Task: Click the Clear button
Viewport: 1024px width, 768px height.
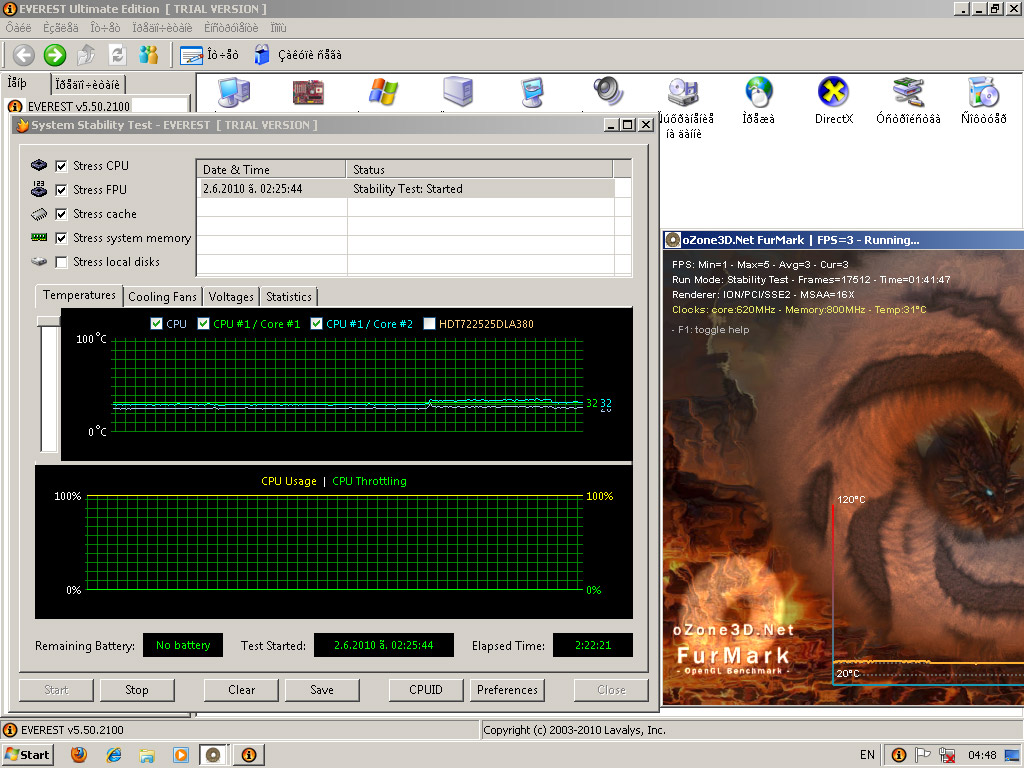Action: (242, 690)
